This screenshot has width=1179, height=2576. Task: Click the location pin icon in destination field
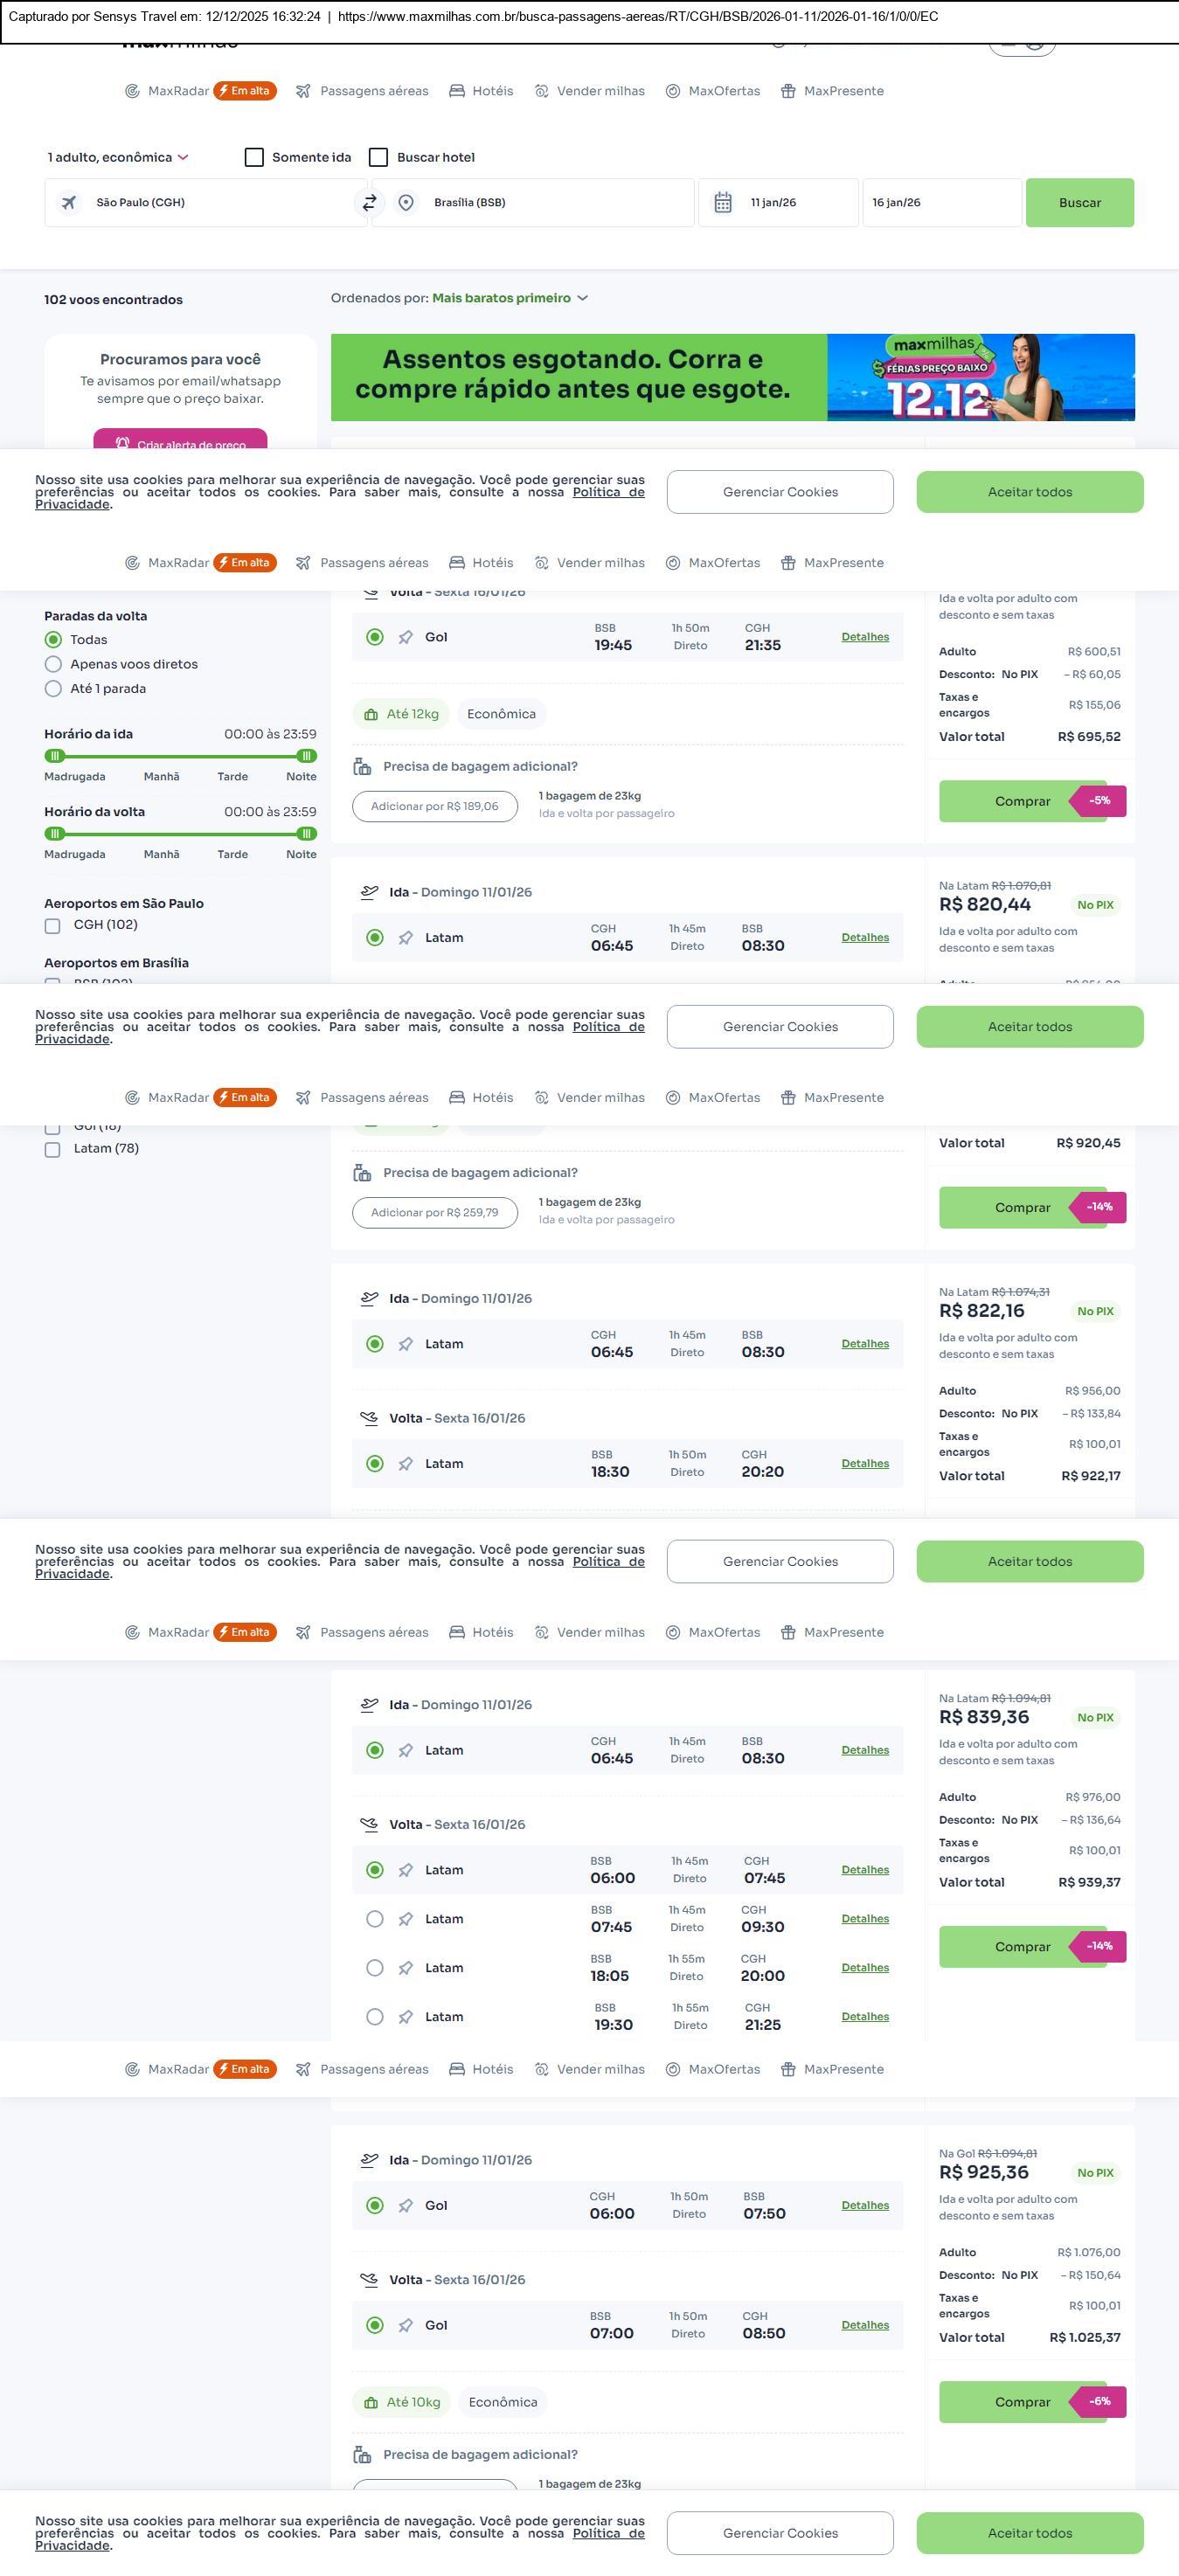point(406,203)
